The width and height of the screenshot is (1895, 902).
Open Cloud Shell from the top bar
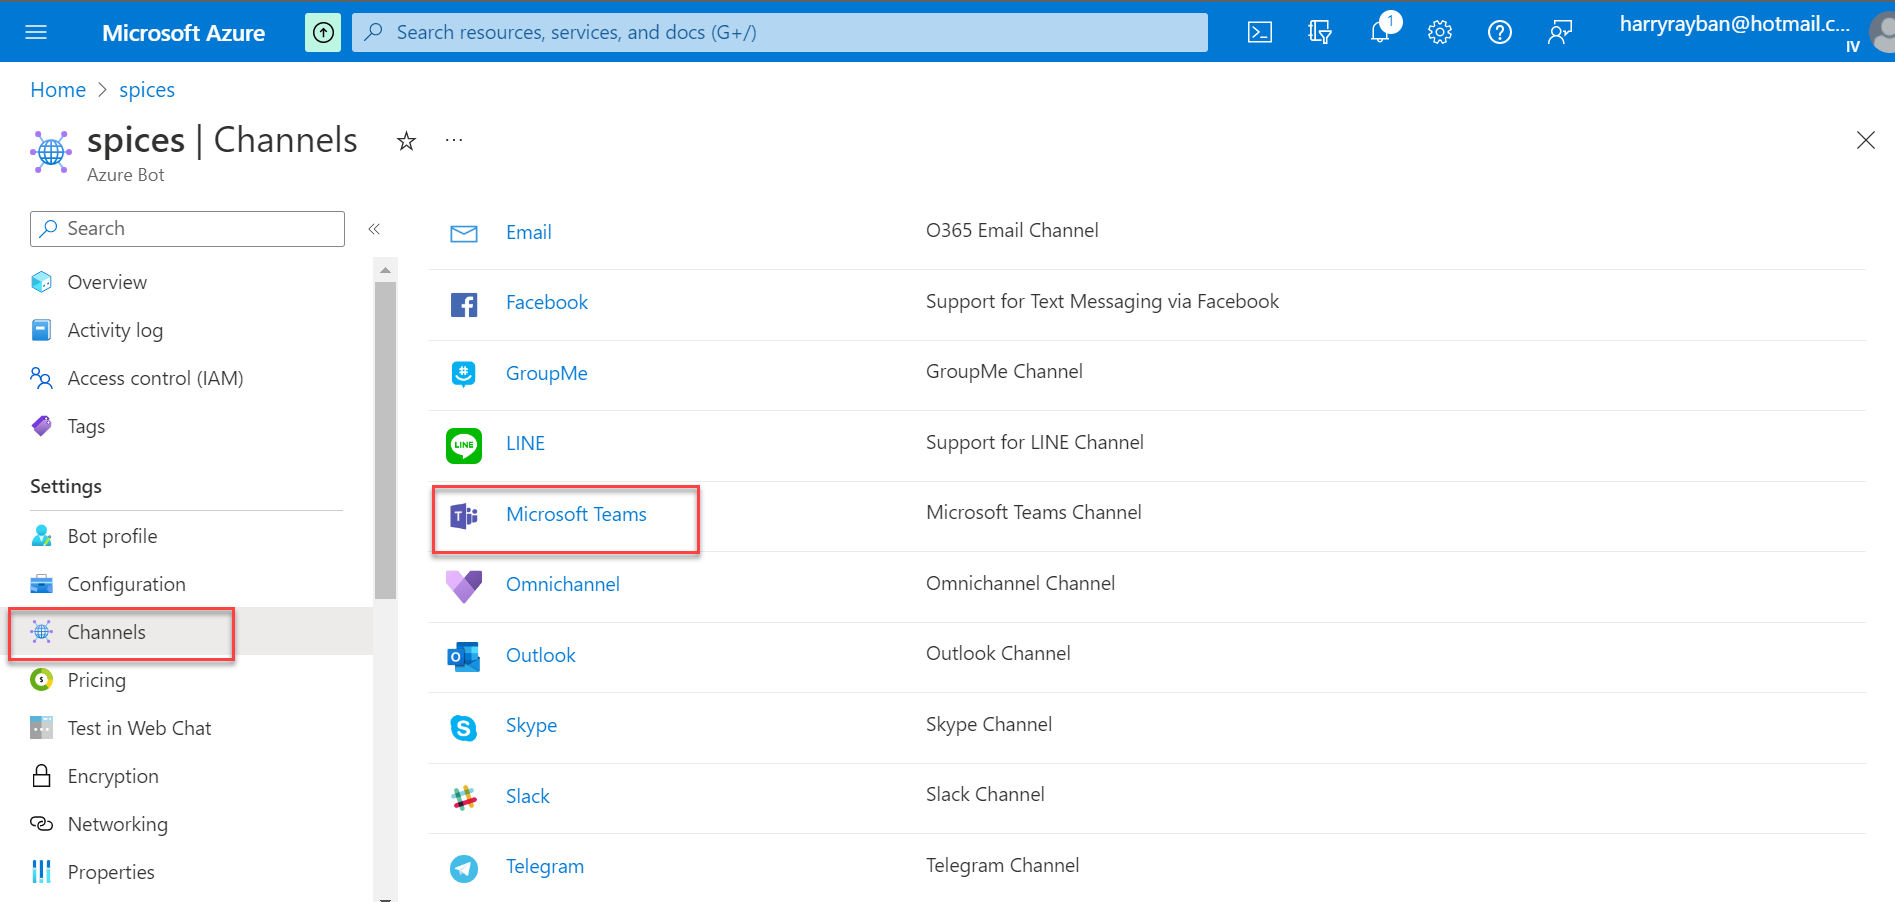(1260, 32)
